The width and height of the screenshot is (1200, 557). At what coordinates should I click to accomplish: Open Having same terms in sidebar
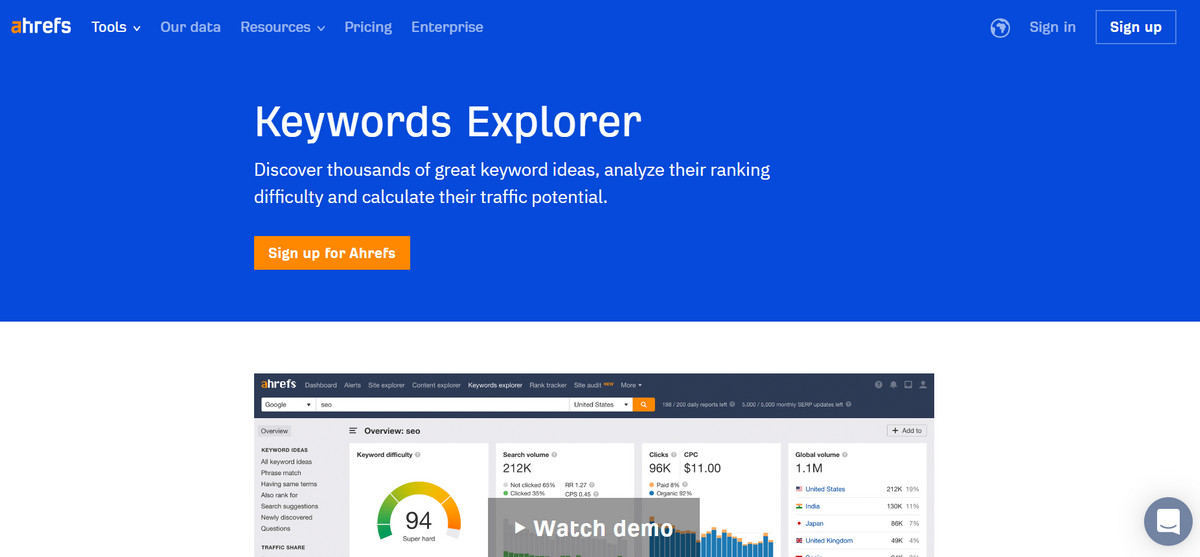coord(289,484)
